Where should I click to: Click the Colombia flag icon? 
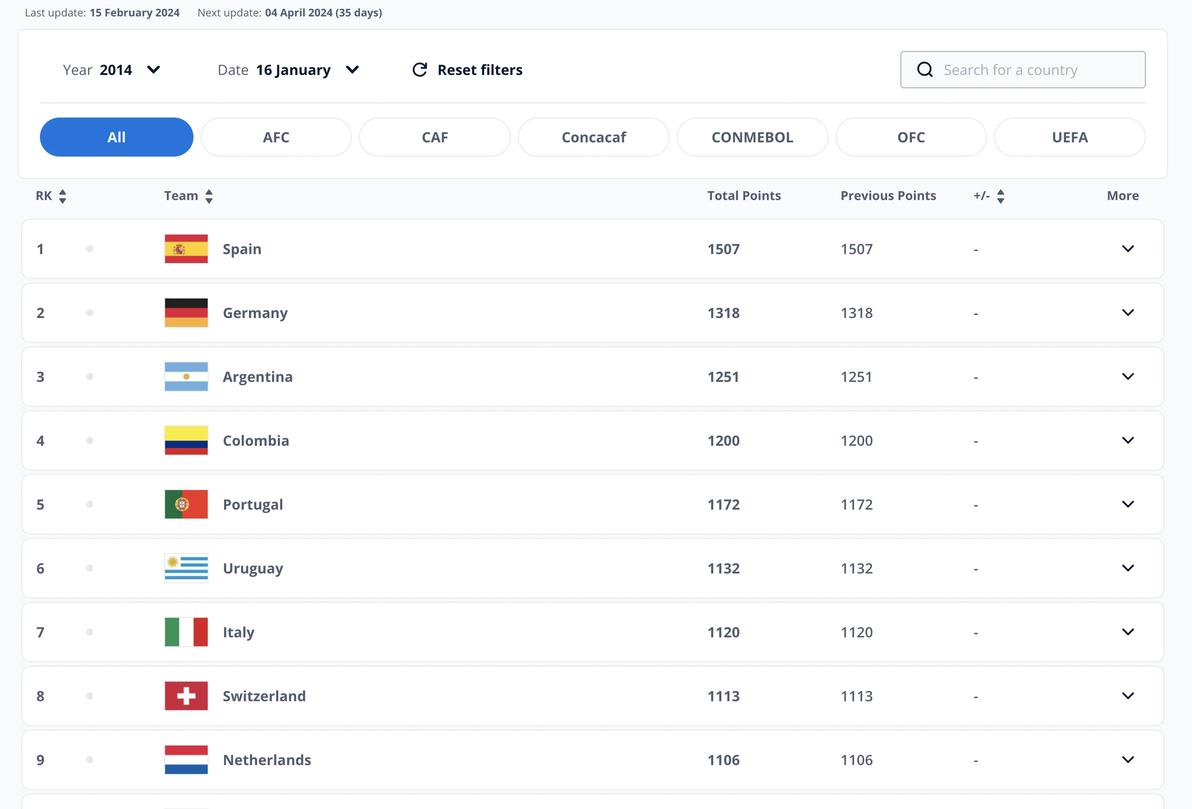point(186,440)
